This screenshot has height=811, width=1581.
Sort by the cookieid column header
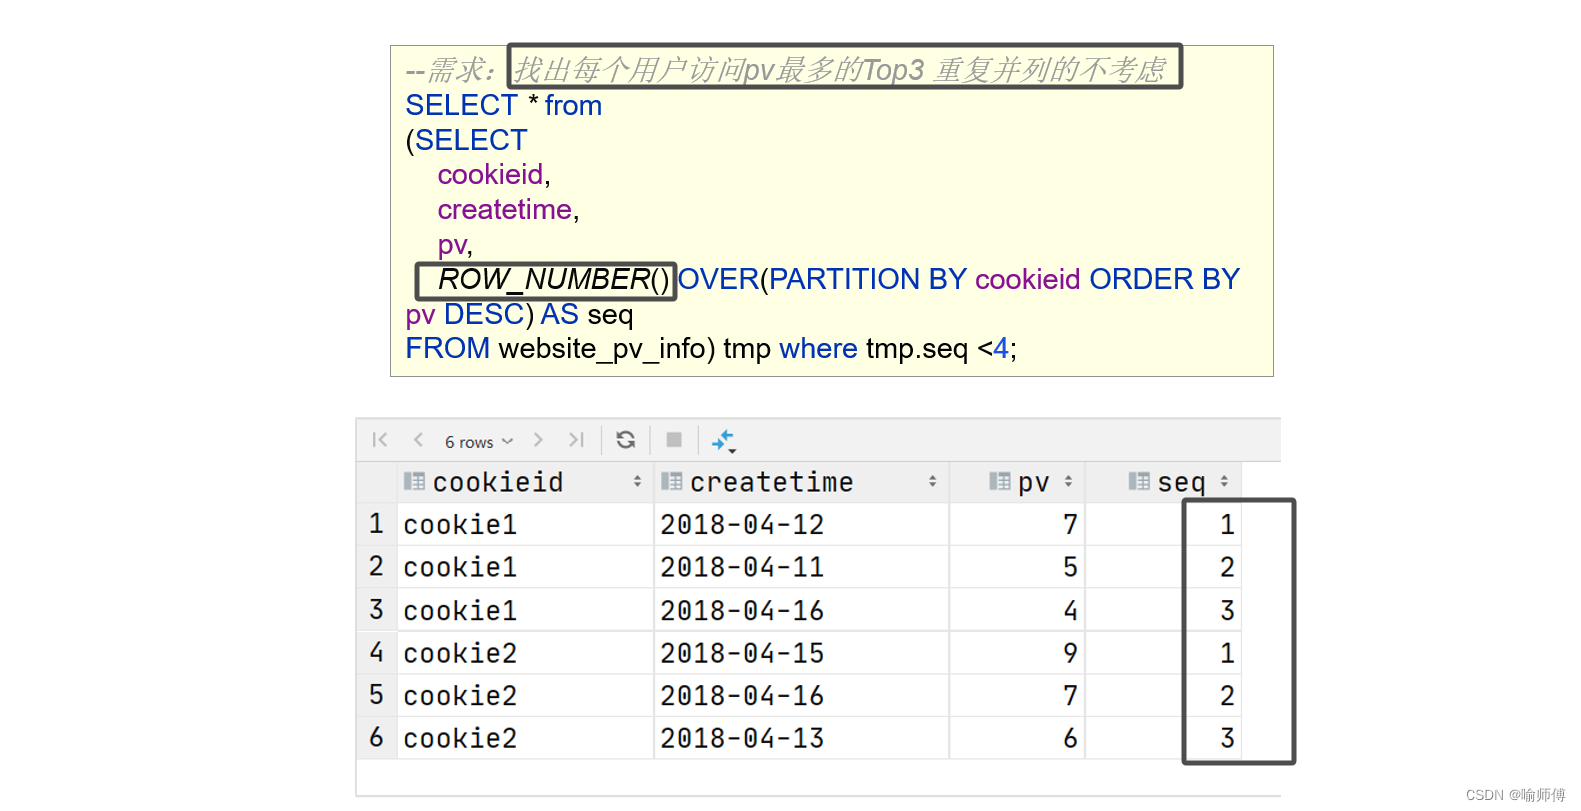pos(525,482)
